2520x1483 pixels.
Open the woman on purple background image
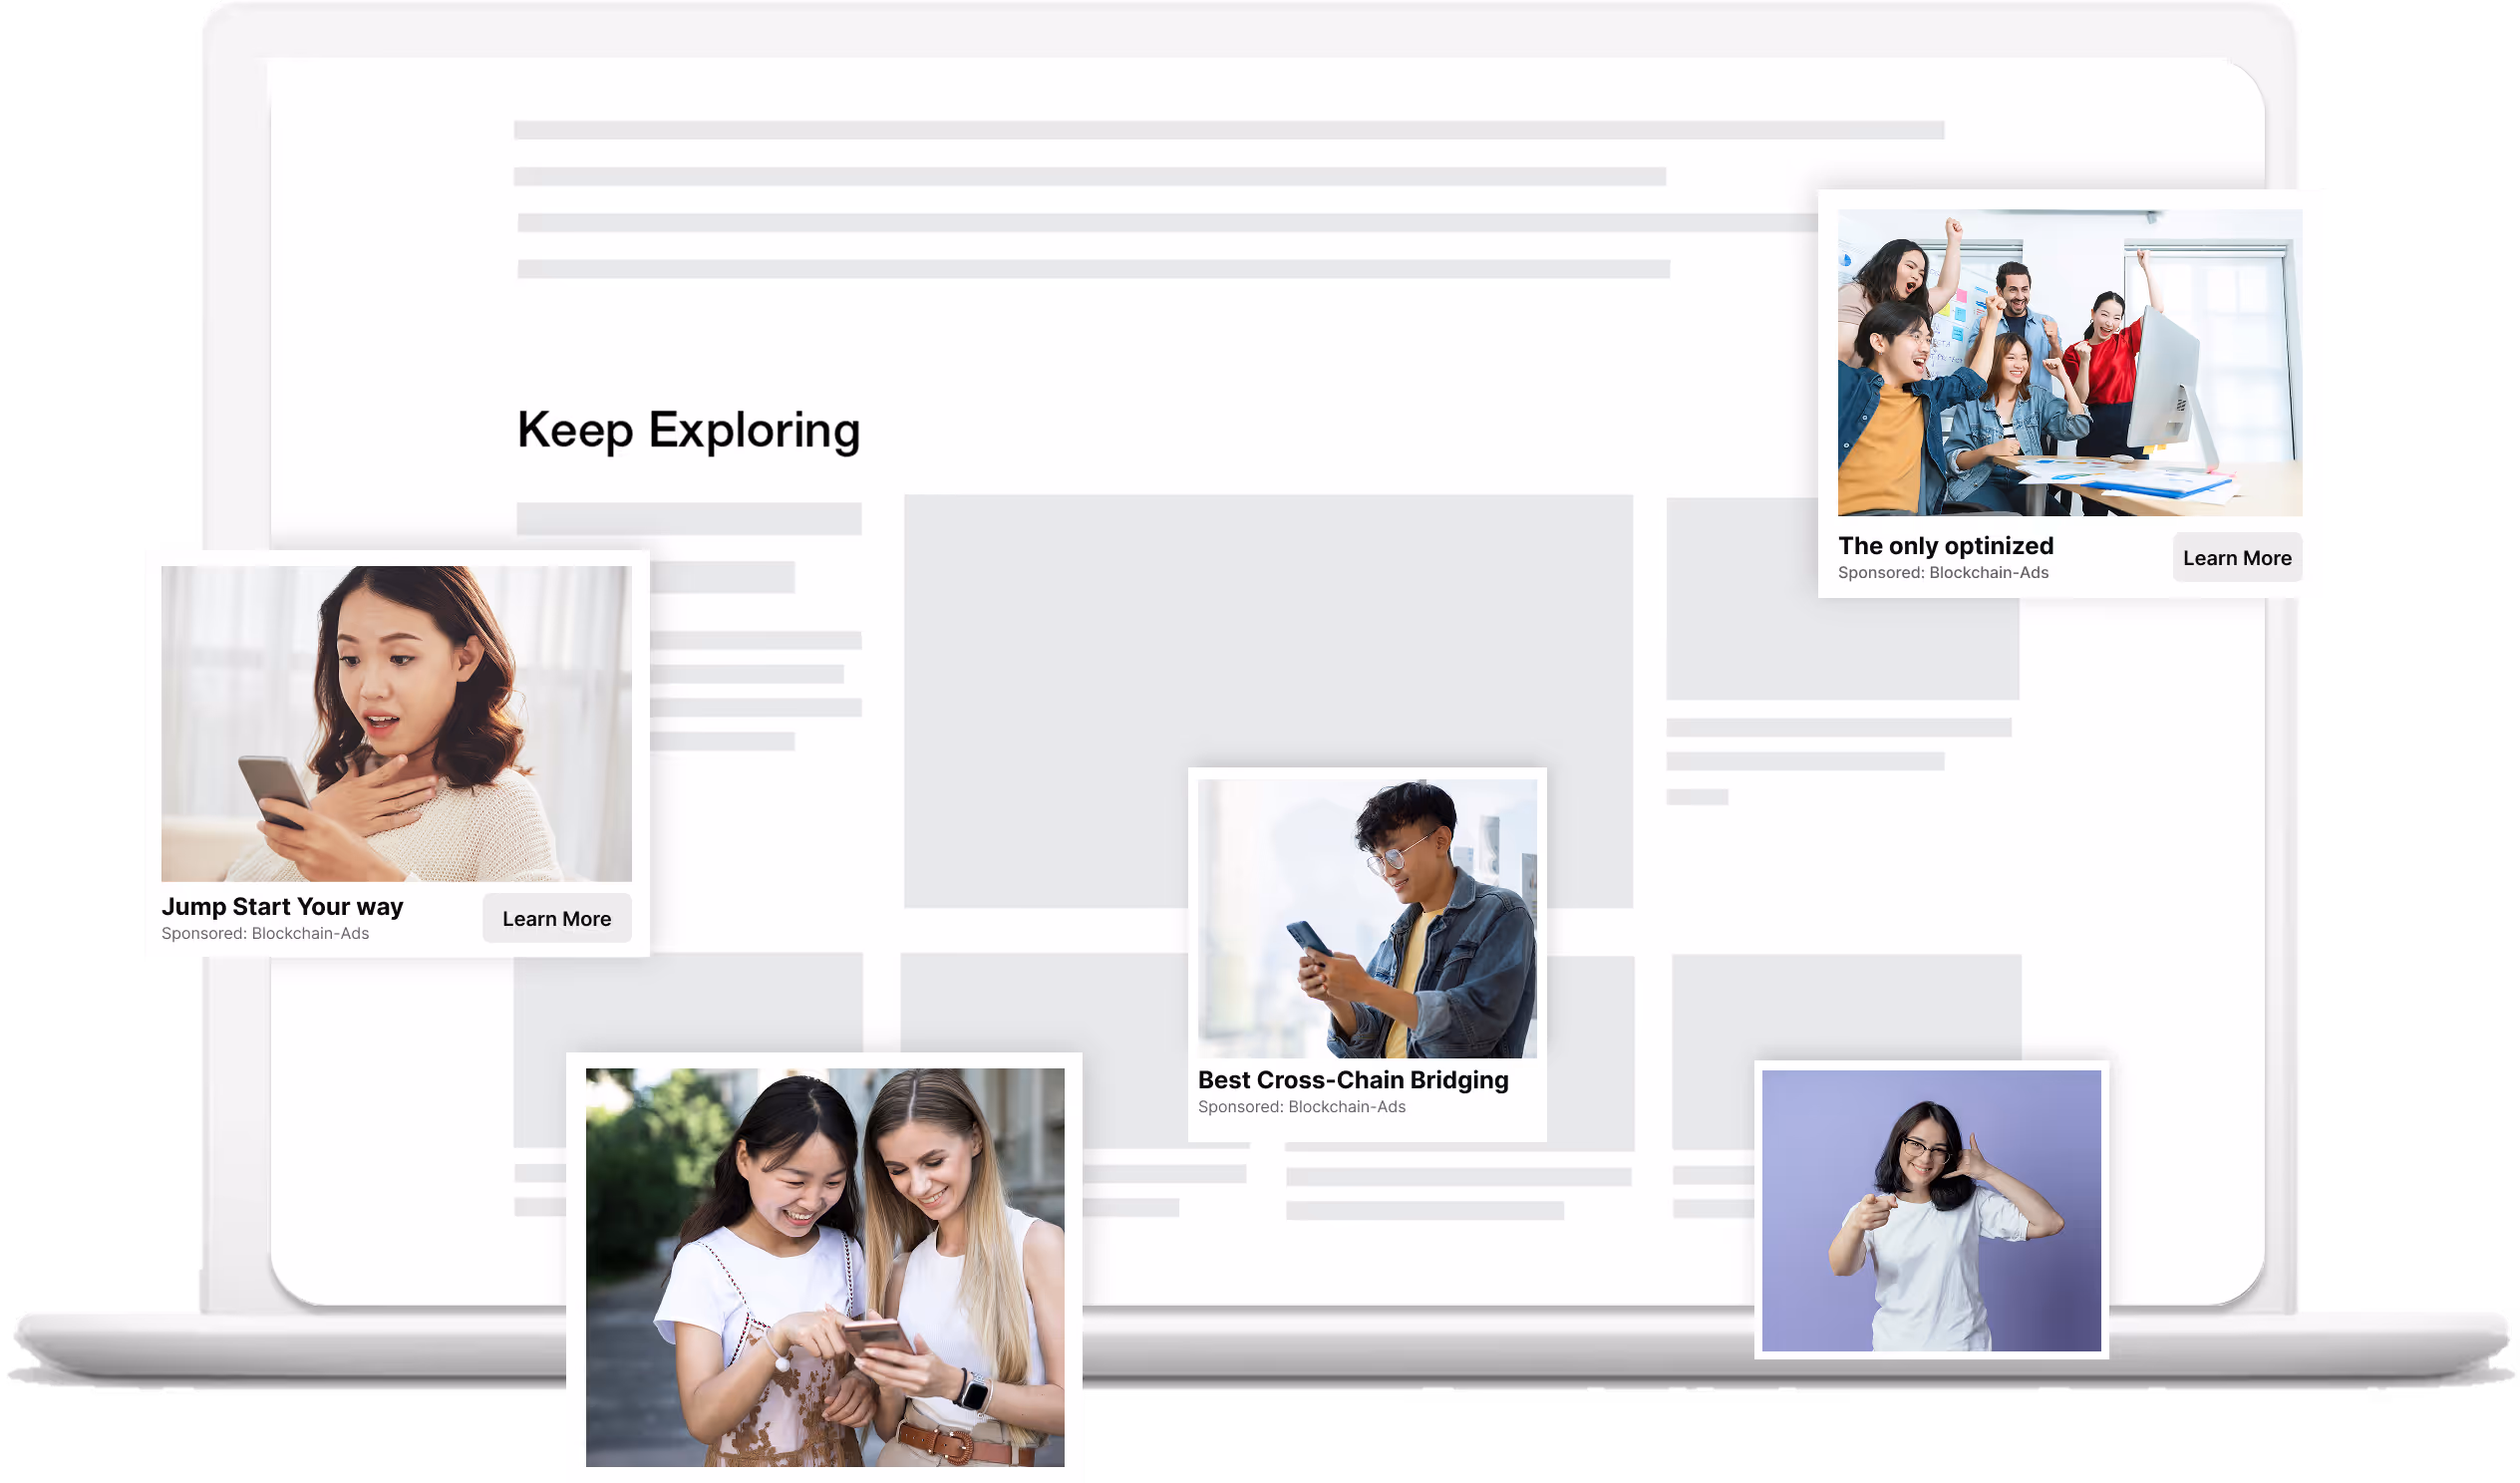pos(1930,1210)
